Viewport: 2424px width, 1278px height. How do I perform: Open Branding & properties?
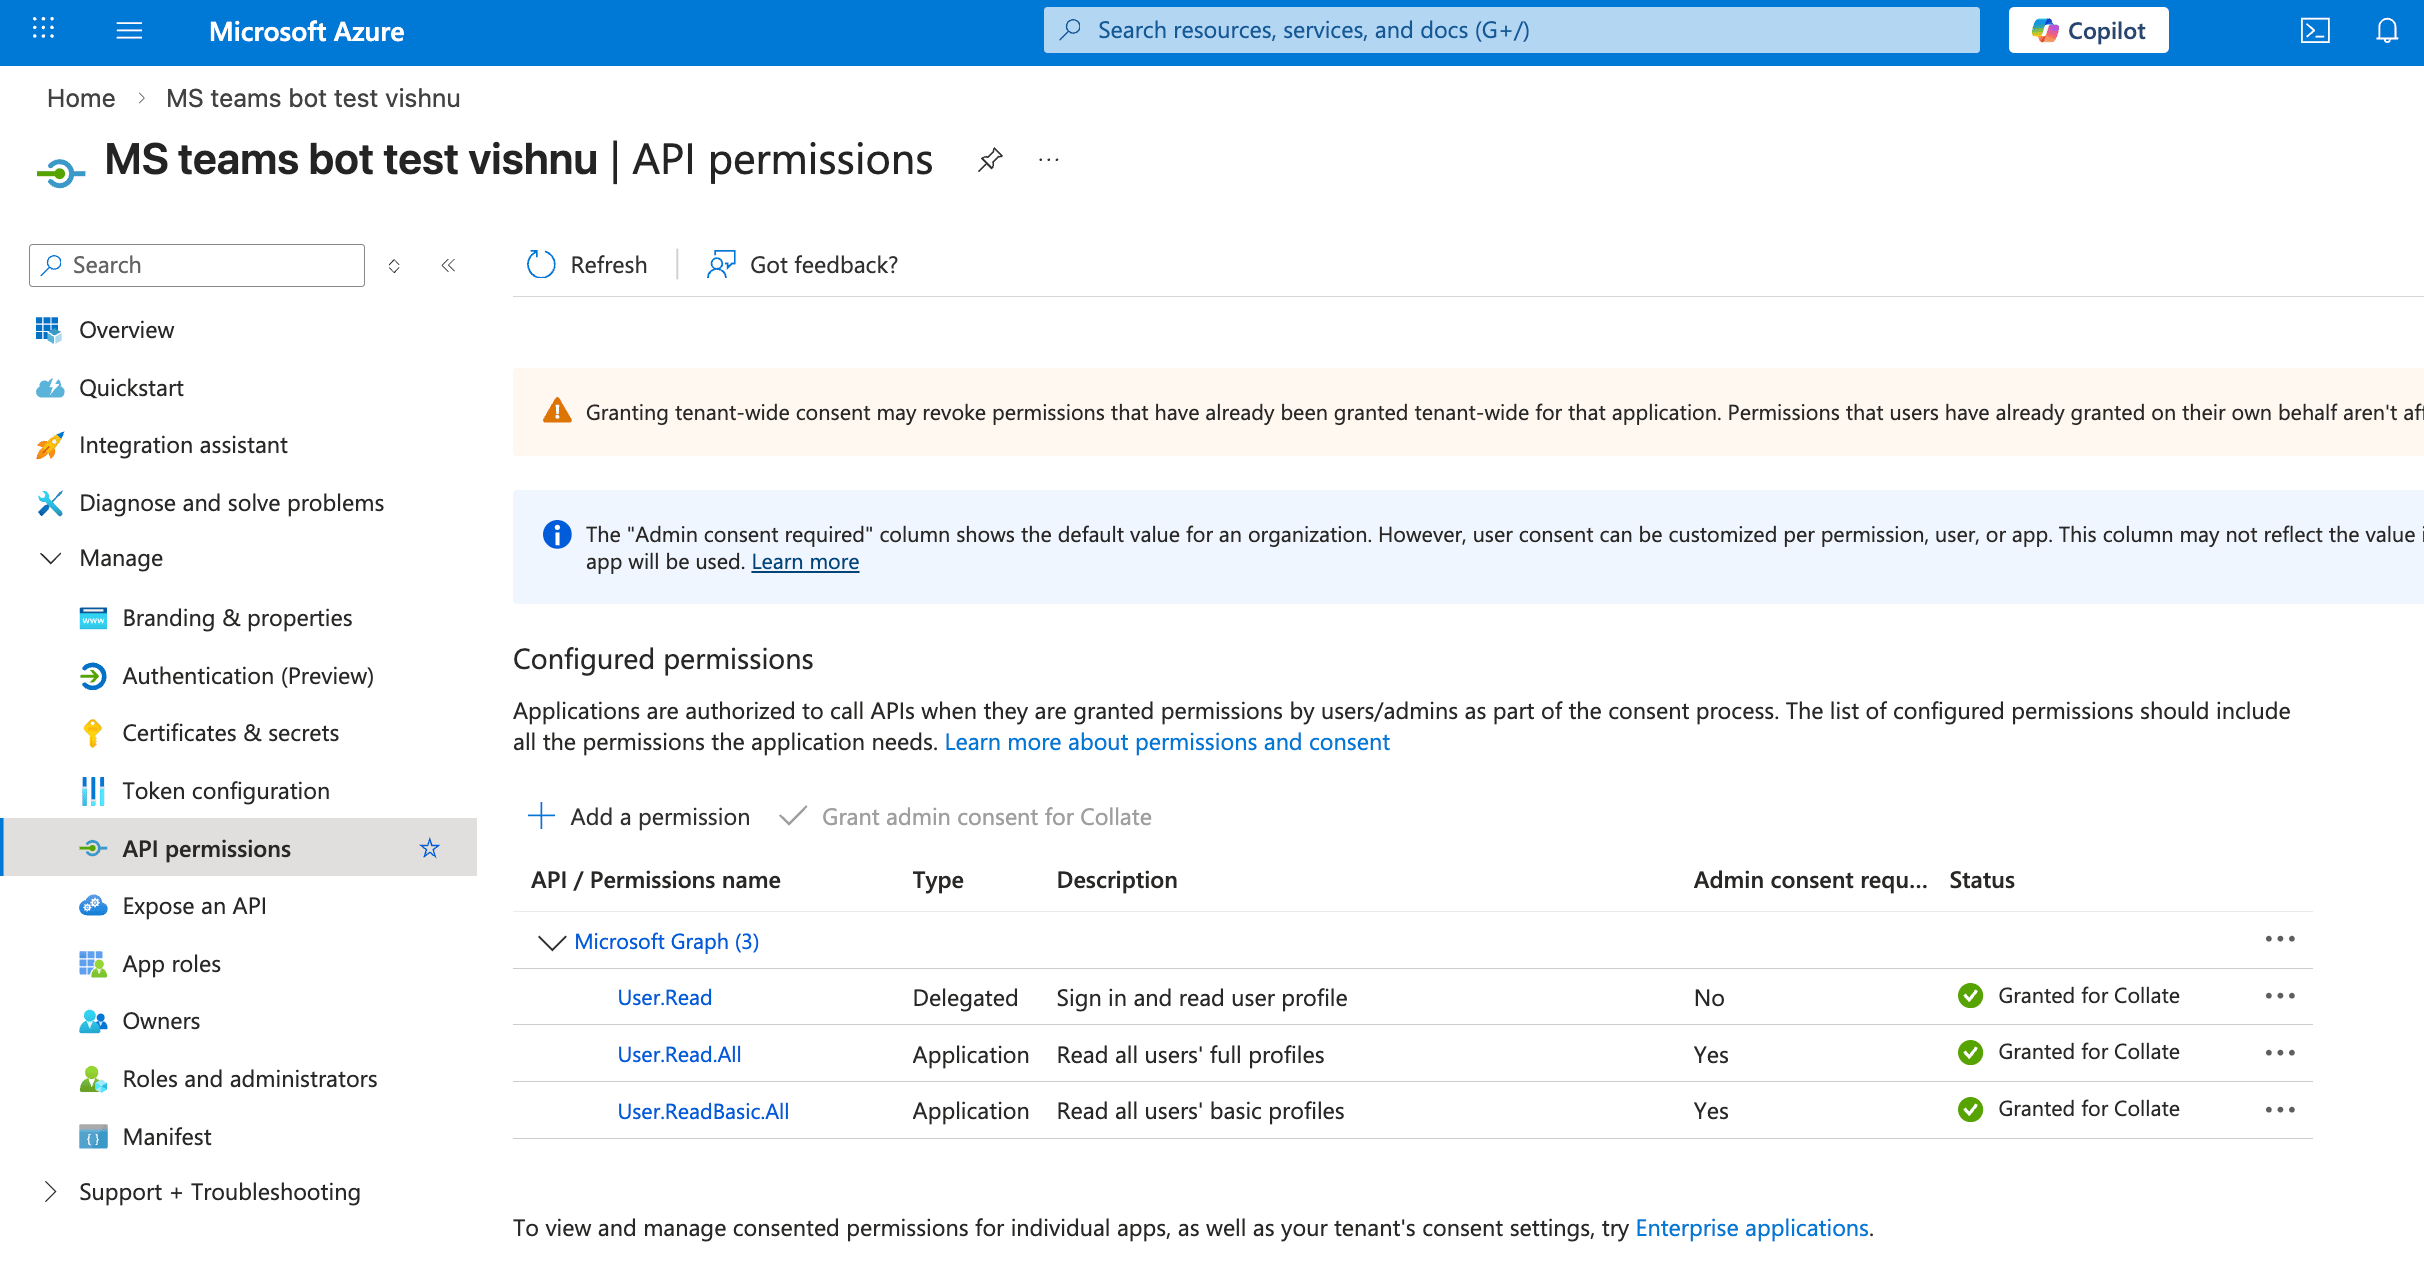[x=237, y=618]
